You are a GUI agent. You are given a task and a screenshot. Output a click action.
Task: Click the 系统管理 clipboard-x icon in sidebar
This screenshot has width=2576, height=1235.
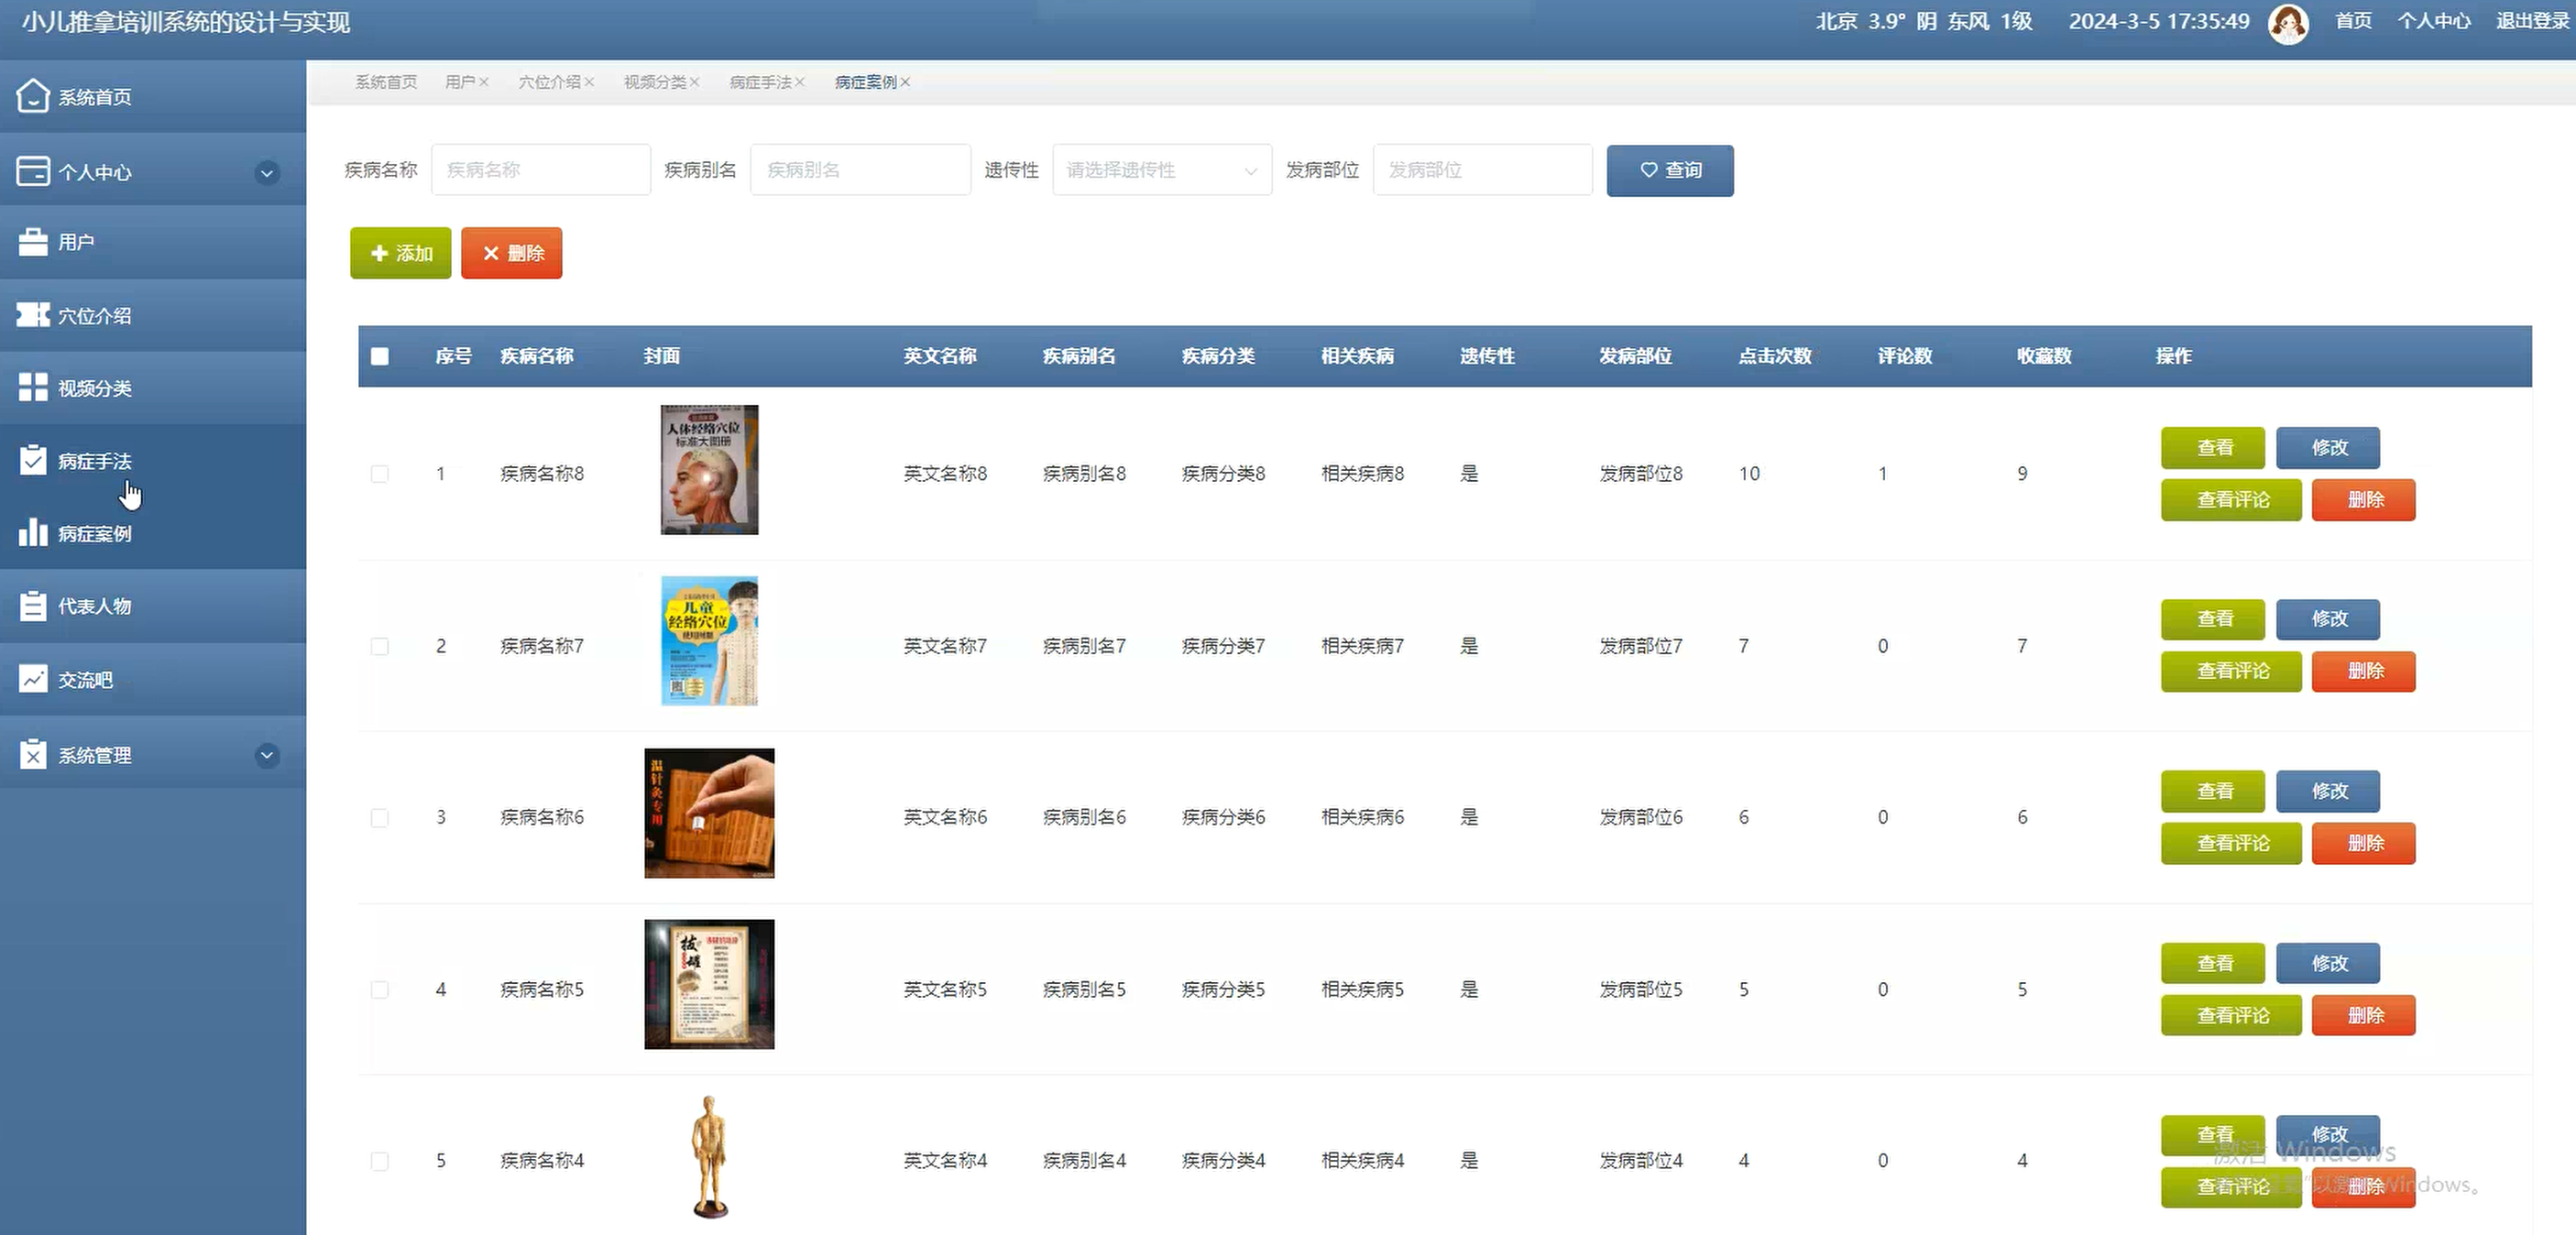coord(33,754)
